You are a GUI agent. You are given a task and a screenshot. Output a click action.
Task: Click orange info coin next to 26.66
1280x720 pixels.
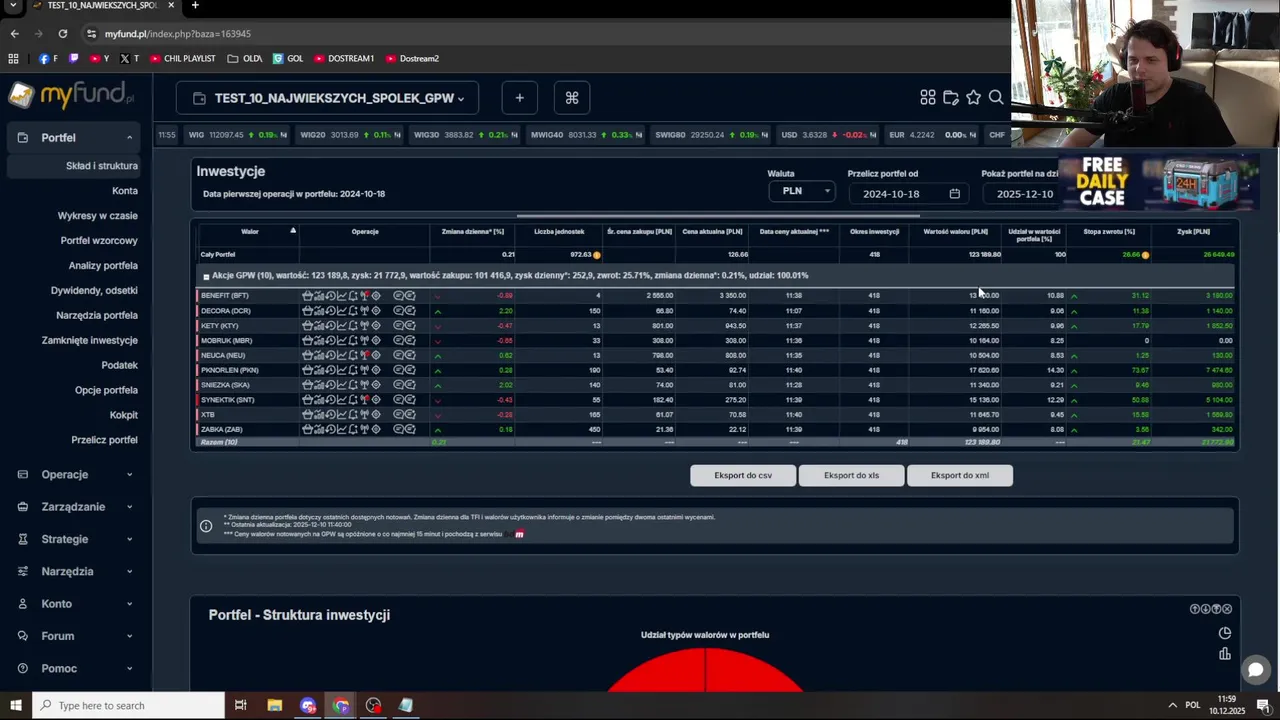pyautogui.click(x=1145, y=255)
